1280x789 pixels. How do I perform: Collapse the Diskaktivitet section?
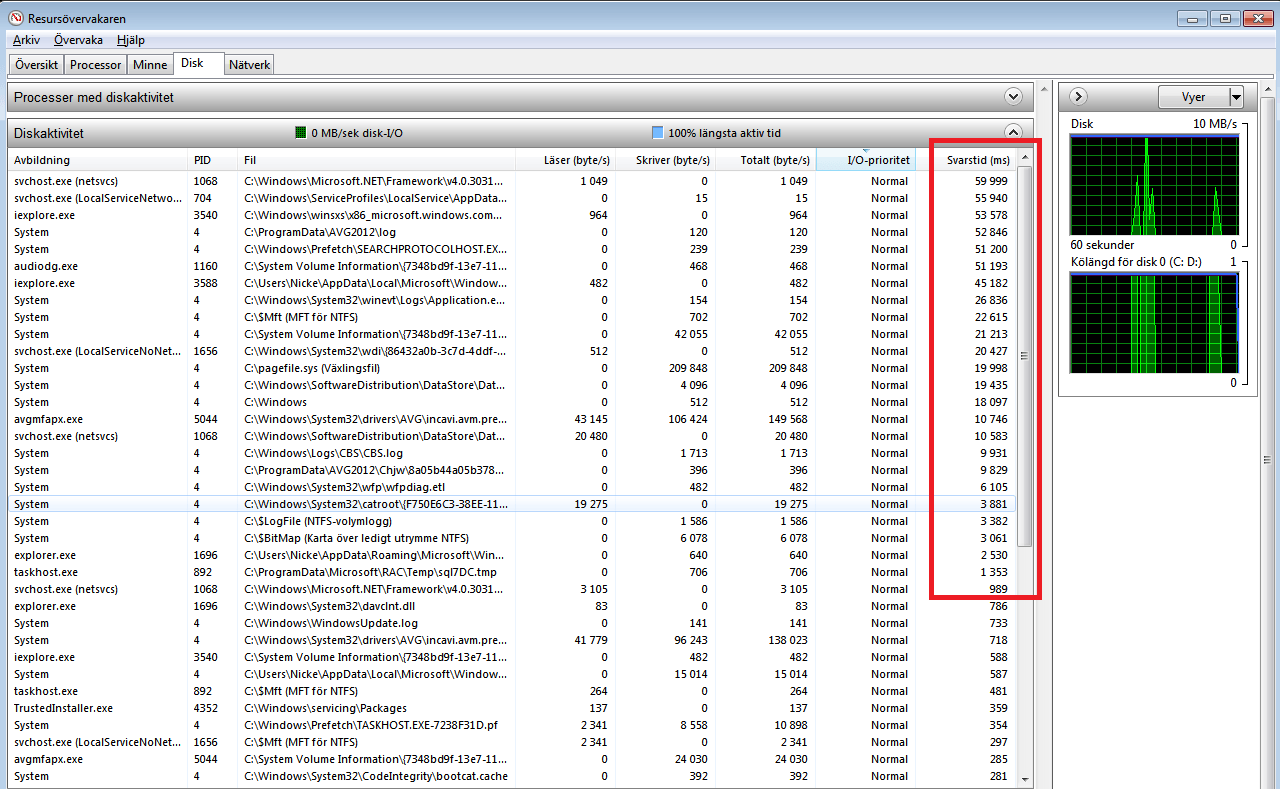pyautogui.click(x=1013, y=132)
